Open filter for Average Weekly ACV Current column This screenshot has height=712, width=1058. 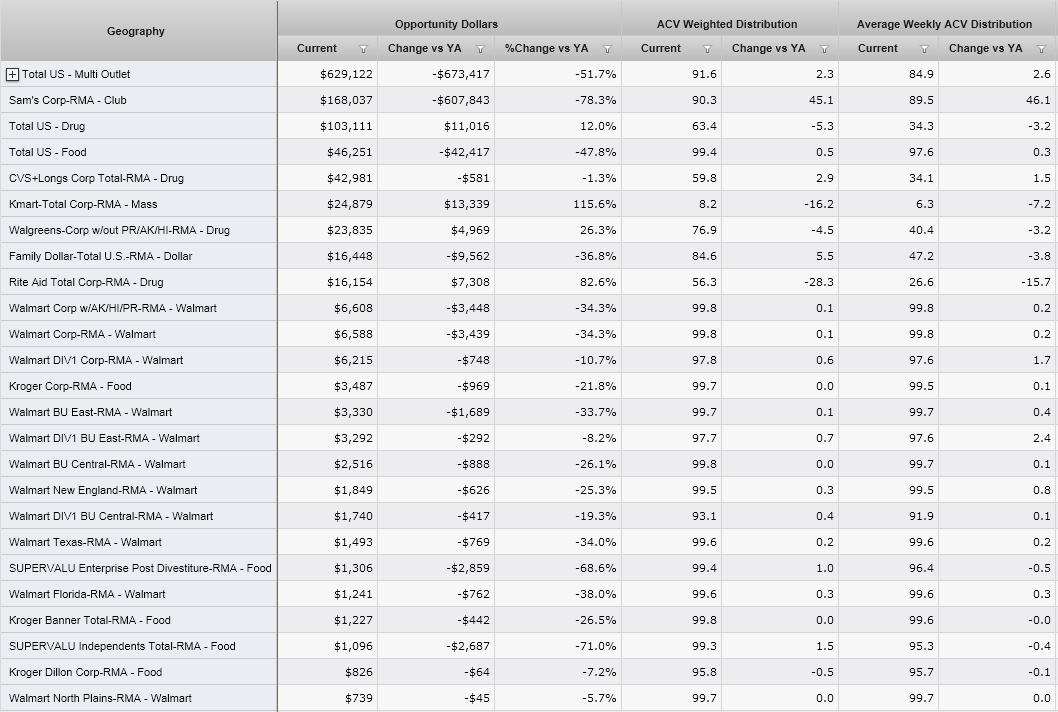tap(924, 49)
